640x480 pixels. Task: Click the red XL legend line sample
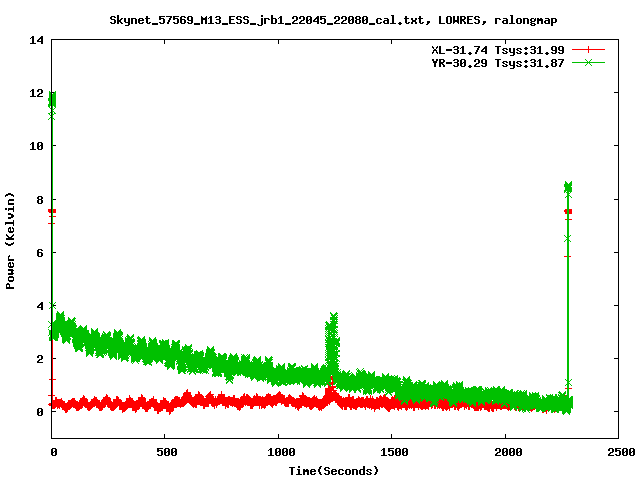(588, 50)
